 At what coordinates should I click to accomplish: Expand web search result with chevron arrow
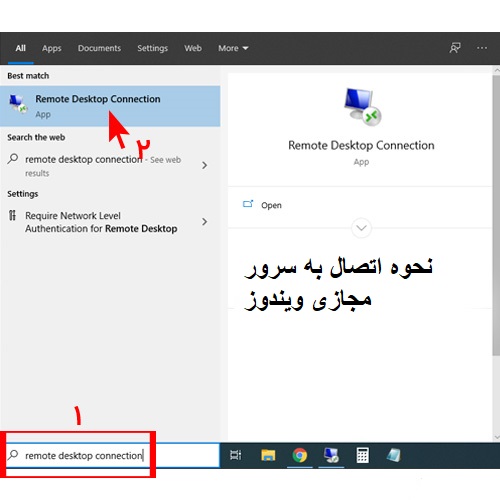[205, 165]
